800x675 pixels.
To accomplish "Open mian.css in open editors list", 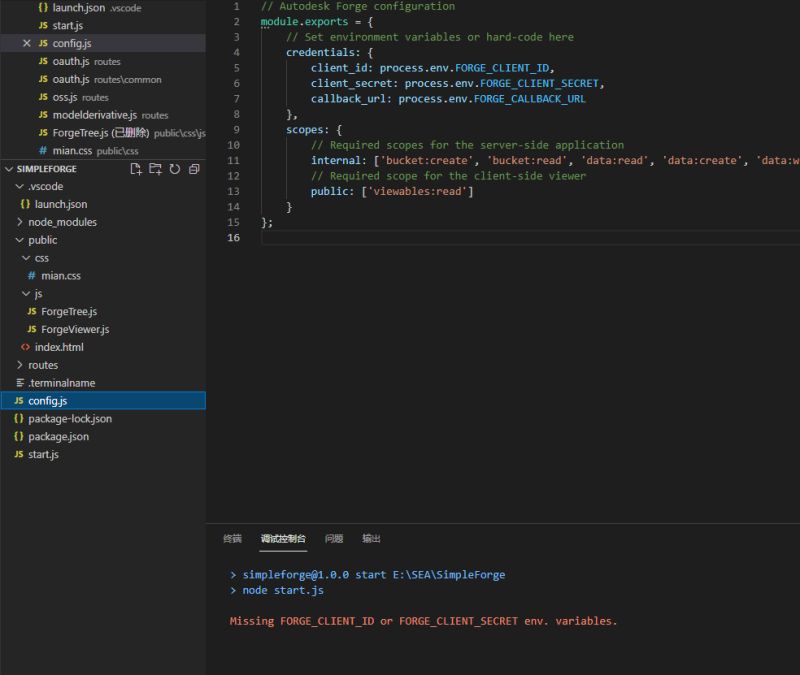I will click(x=103, y=151).
